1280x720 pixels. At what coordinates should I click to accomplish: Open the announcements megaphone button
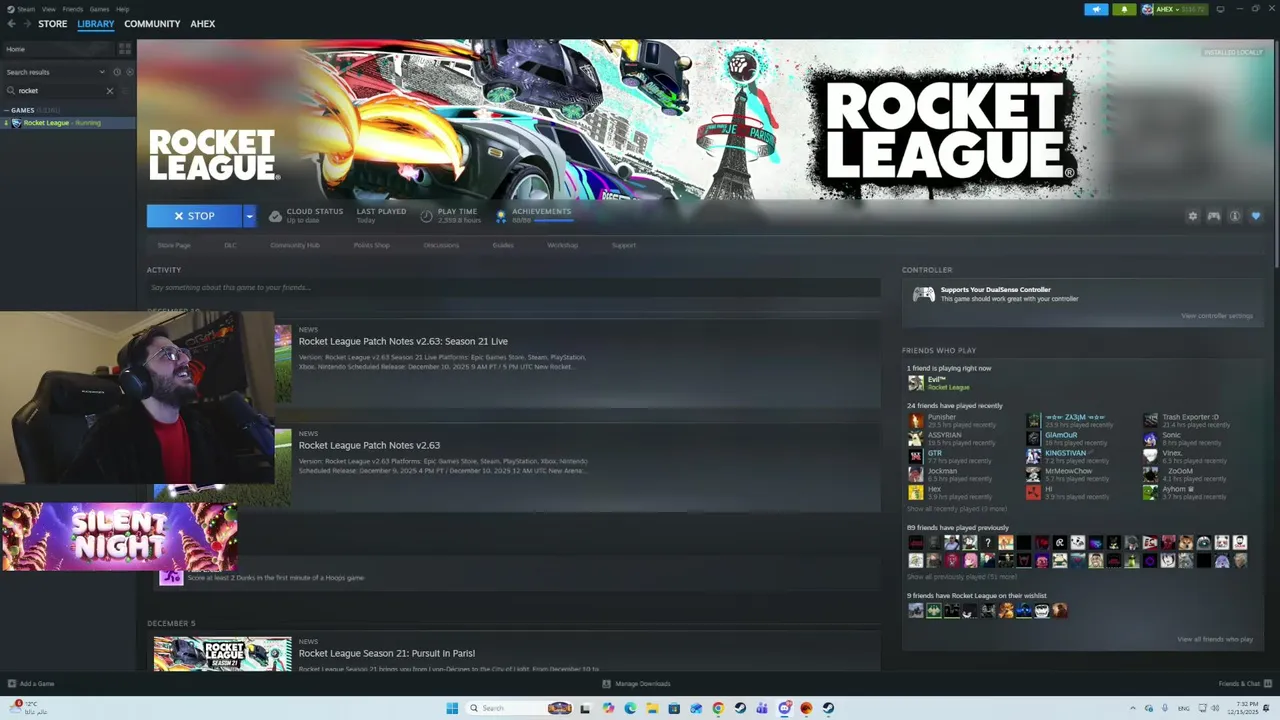click(1096, 9)
